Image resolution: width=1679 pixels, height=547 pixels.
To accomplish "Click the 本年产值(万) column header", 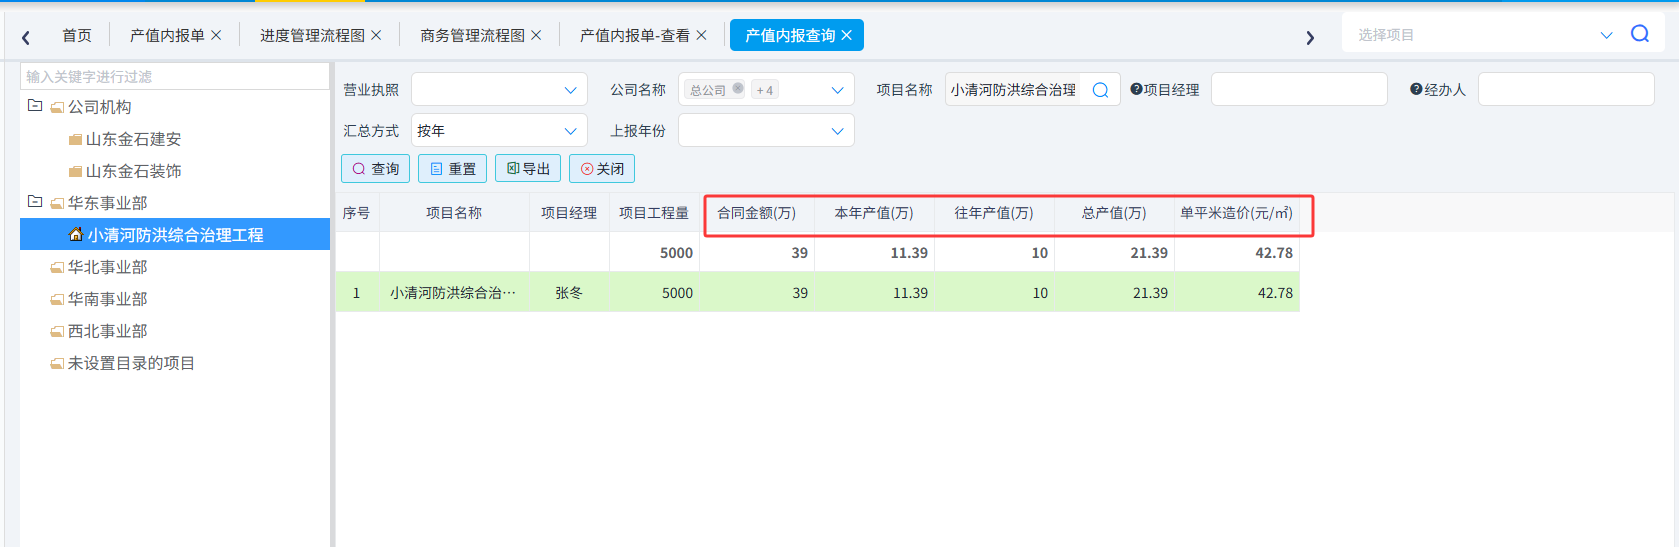I will pyautogui.click(x=874, y=213).
